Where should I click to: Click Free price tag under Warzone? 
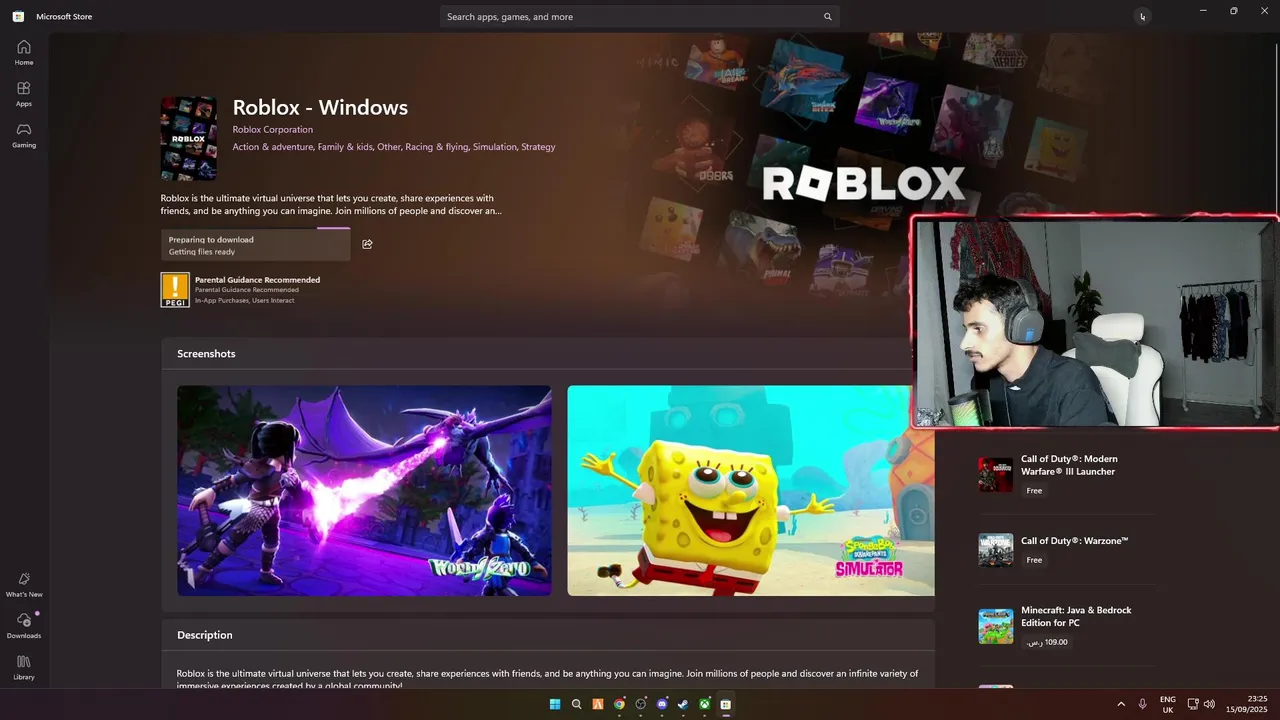(x=1034, y=560)
